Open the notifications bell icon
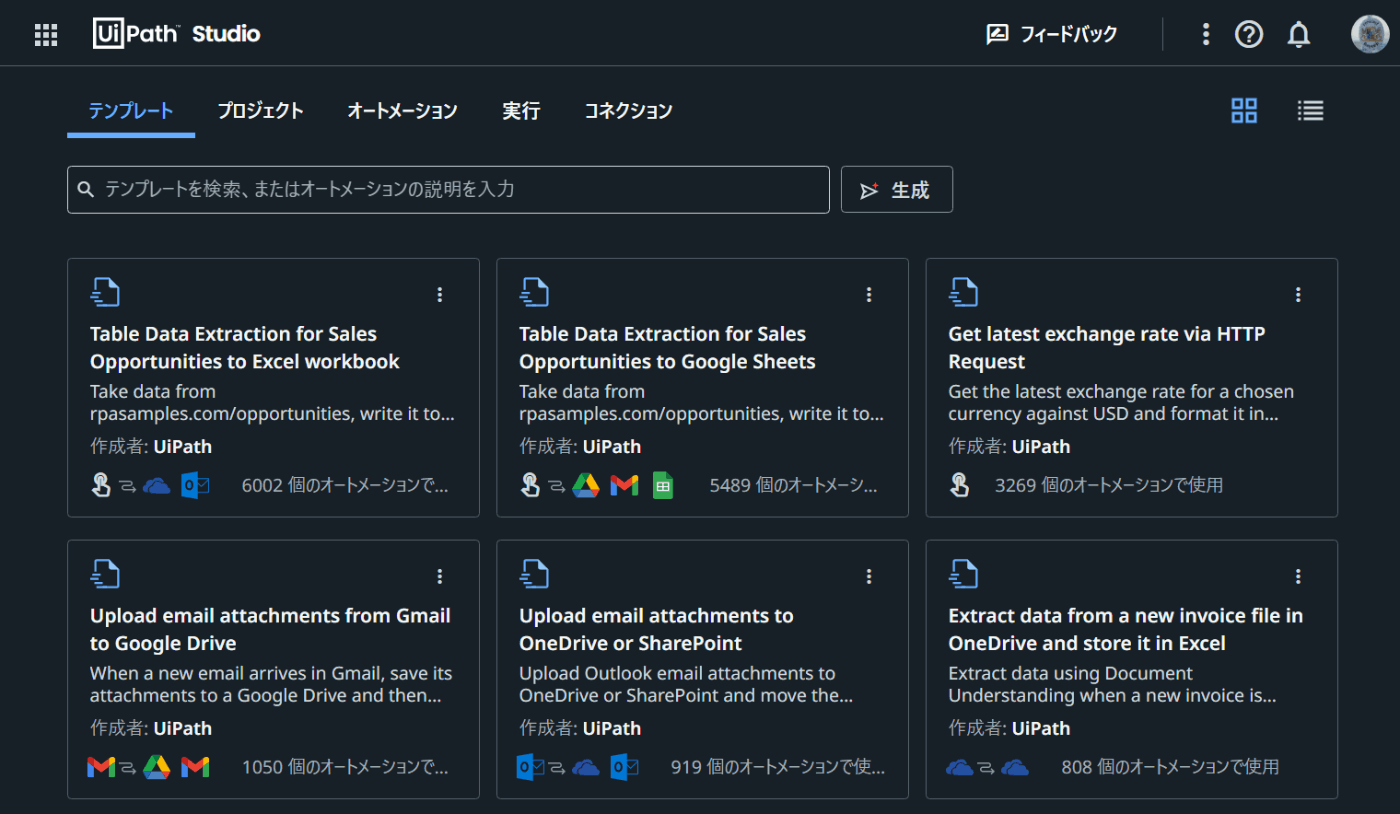Screen dimensions: 1400x814 click(1299, 34)
